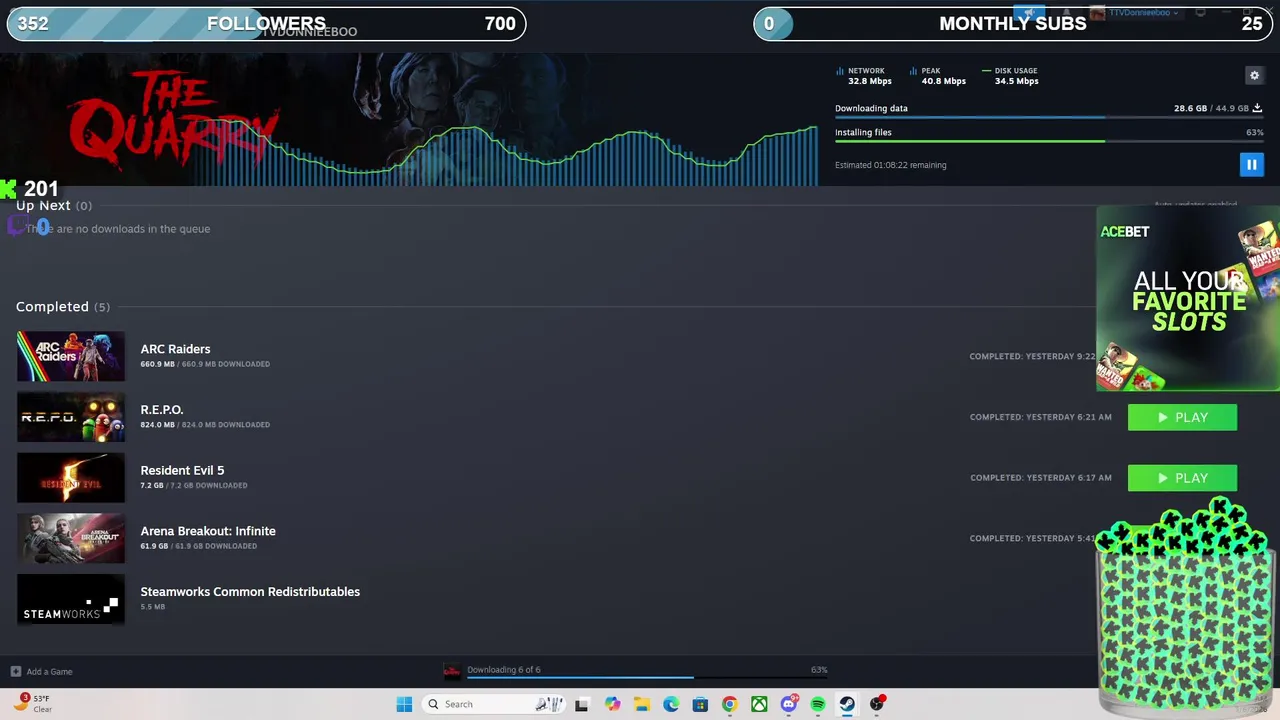Click Up Next section header

click(54, 205)
